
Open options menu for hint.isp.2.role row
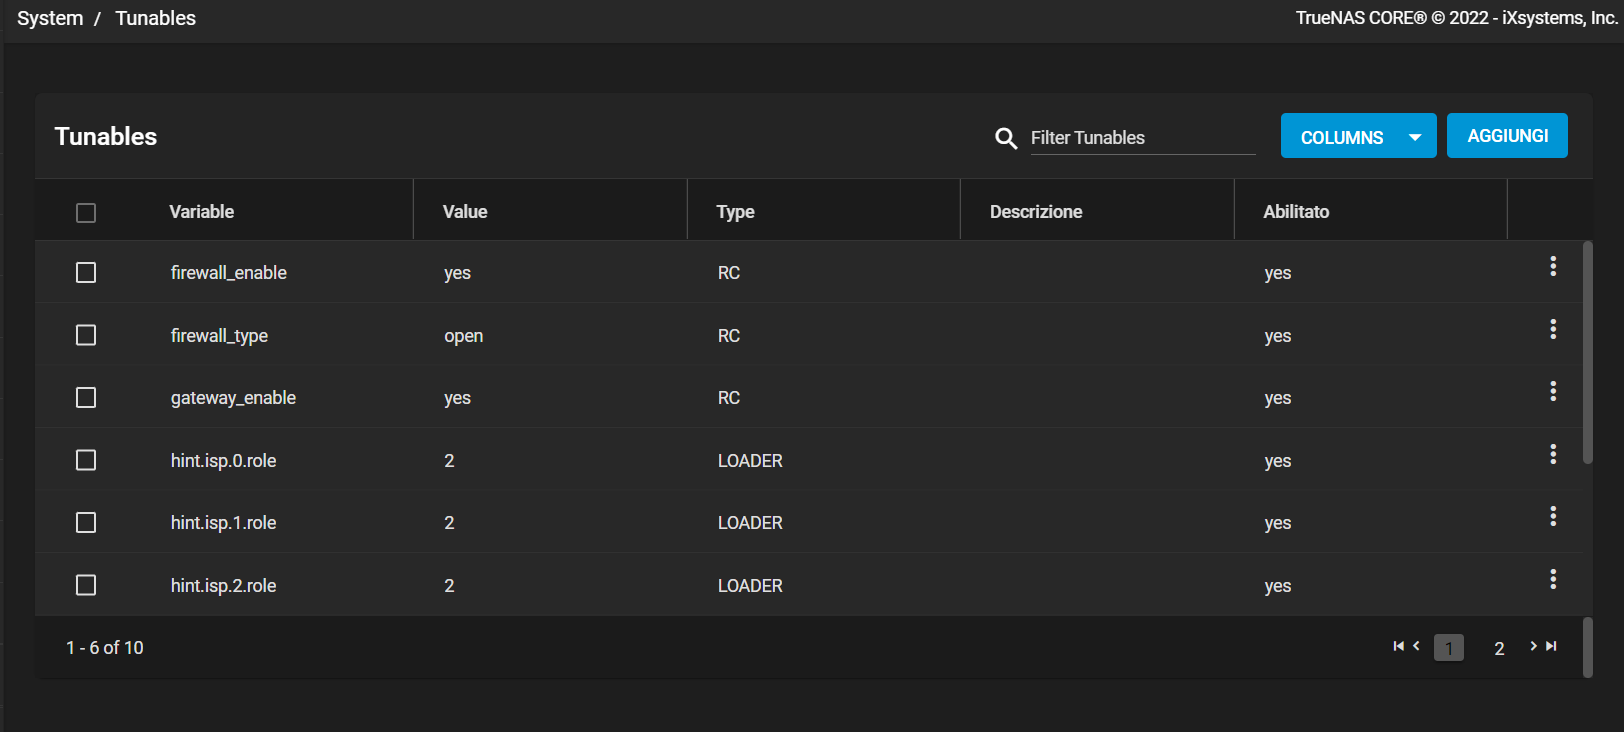coord(1553,579)
